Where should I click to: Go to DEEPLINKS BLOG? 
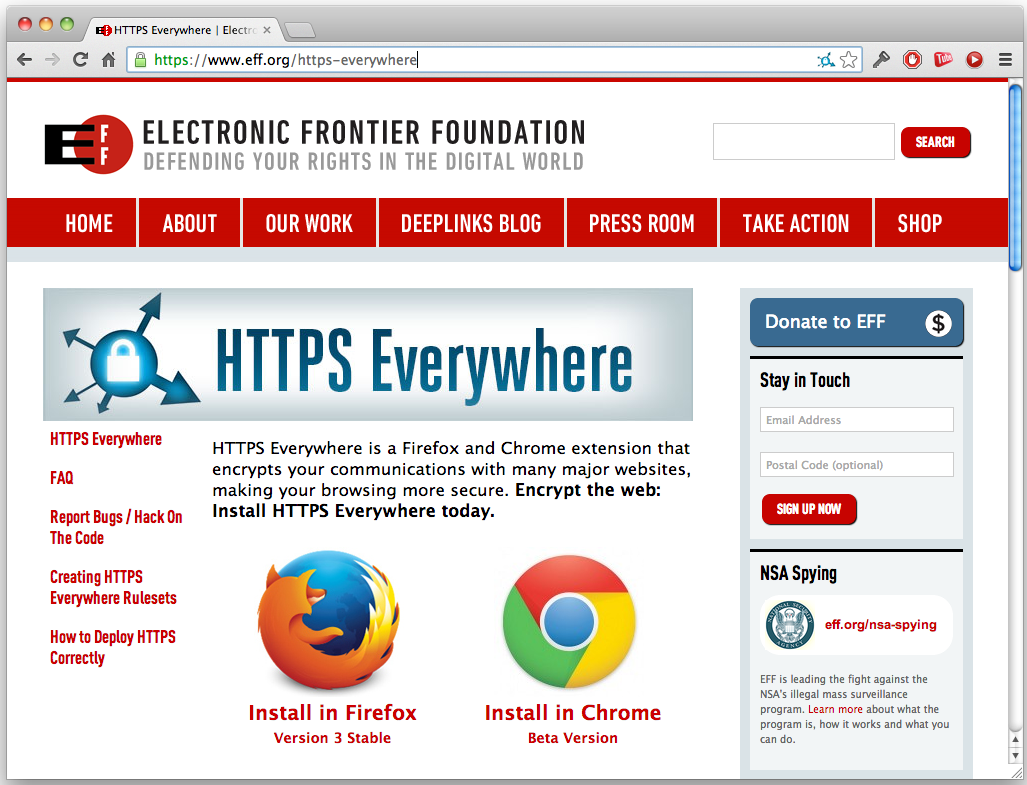coord(471,223)
